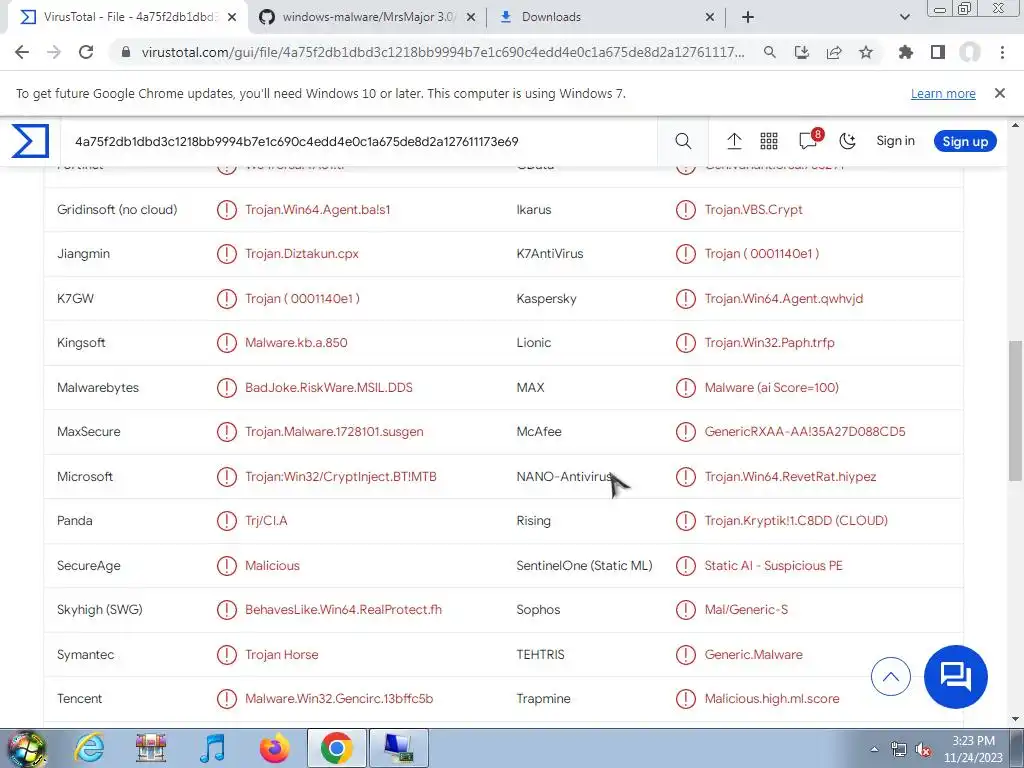The image size is (1024, 768).
Task: Click Trojan.Diztakun.cpx for Jiangmin
Action: click(x=302, y=254)
